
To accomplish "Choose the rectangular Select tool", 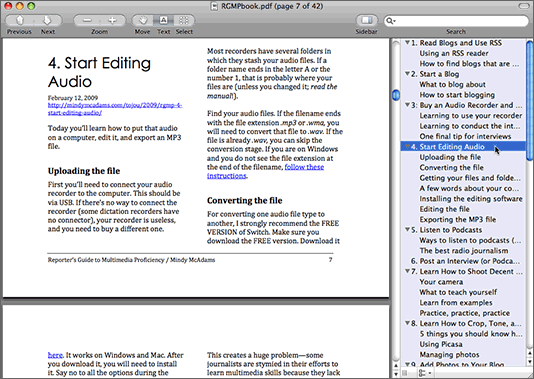I will pyautogui.click(x=184, y=20).
